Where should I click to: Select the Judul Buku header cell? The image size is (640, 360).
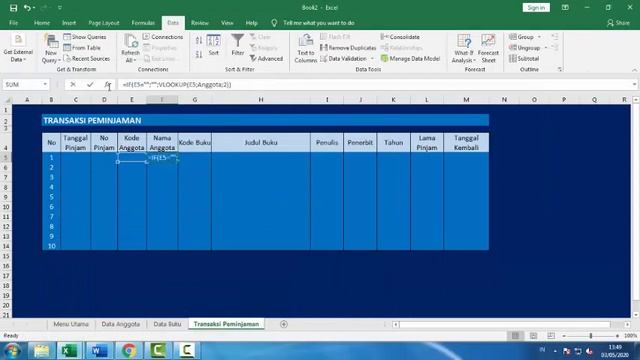tap(261, 142)
